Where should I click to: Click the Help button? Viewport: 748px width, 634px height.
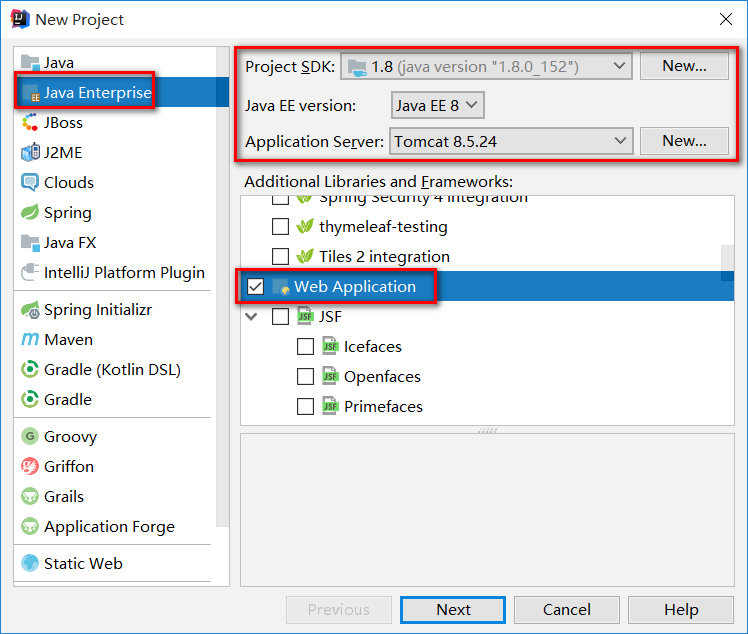[681, 610]
